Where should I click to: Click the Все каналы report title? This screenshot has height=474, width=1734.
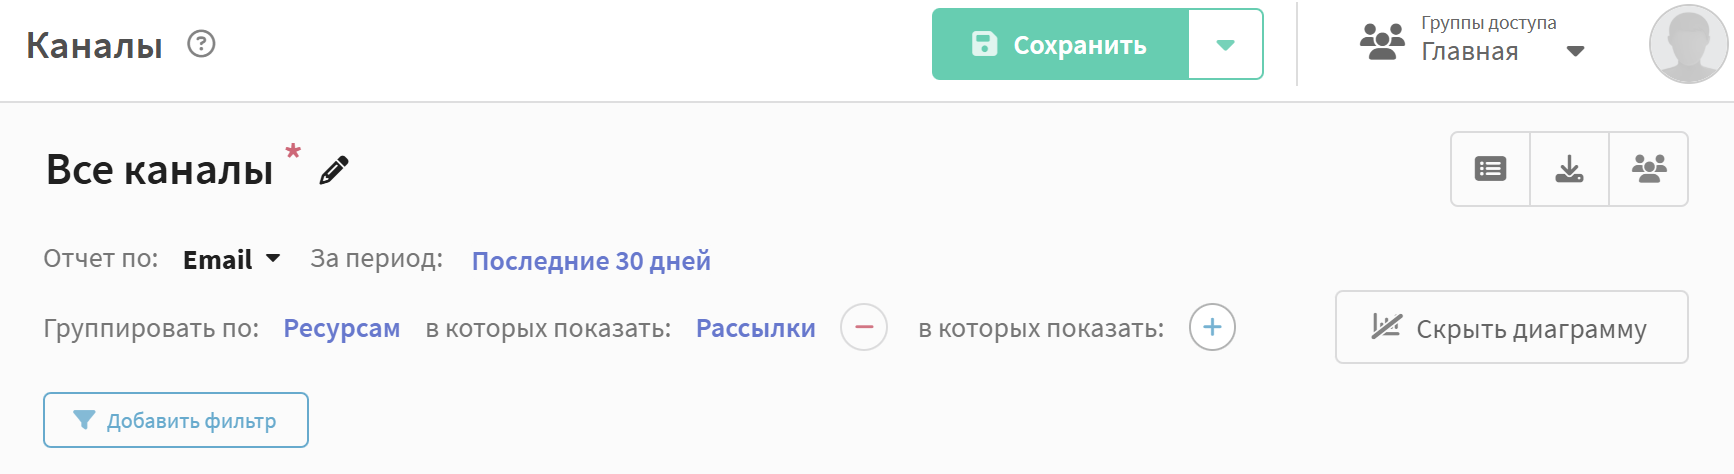tap(160, 170)
